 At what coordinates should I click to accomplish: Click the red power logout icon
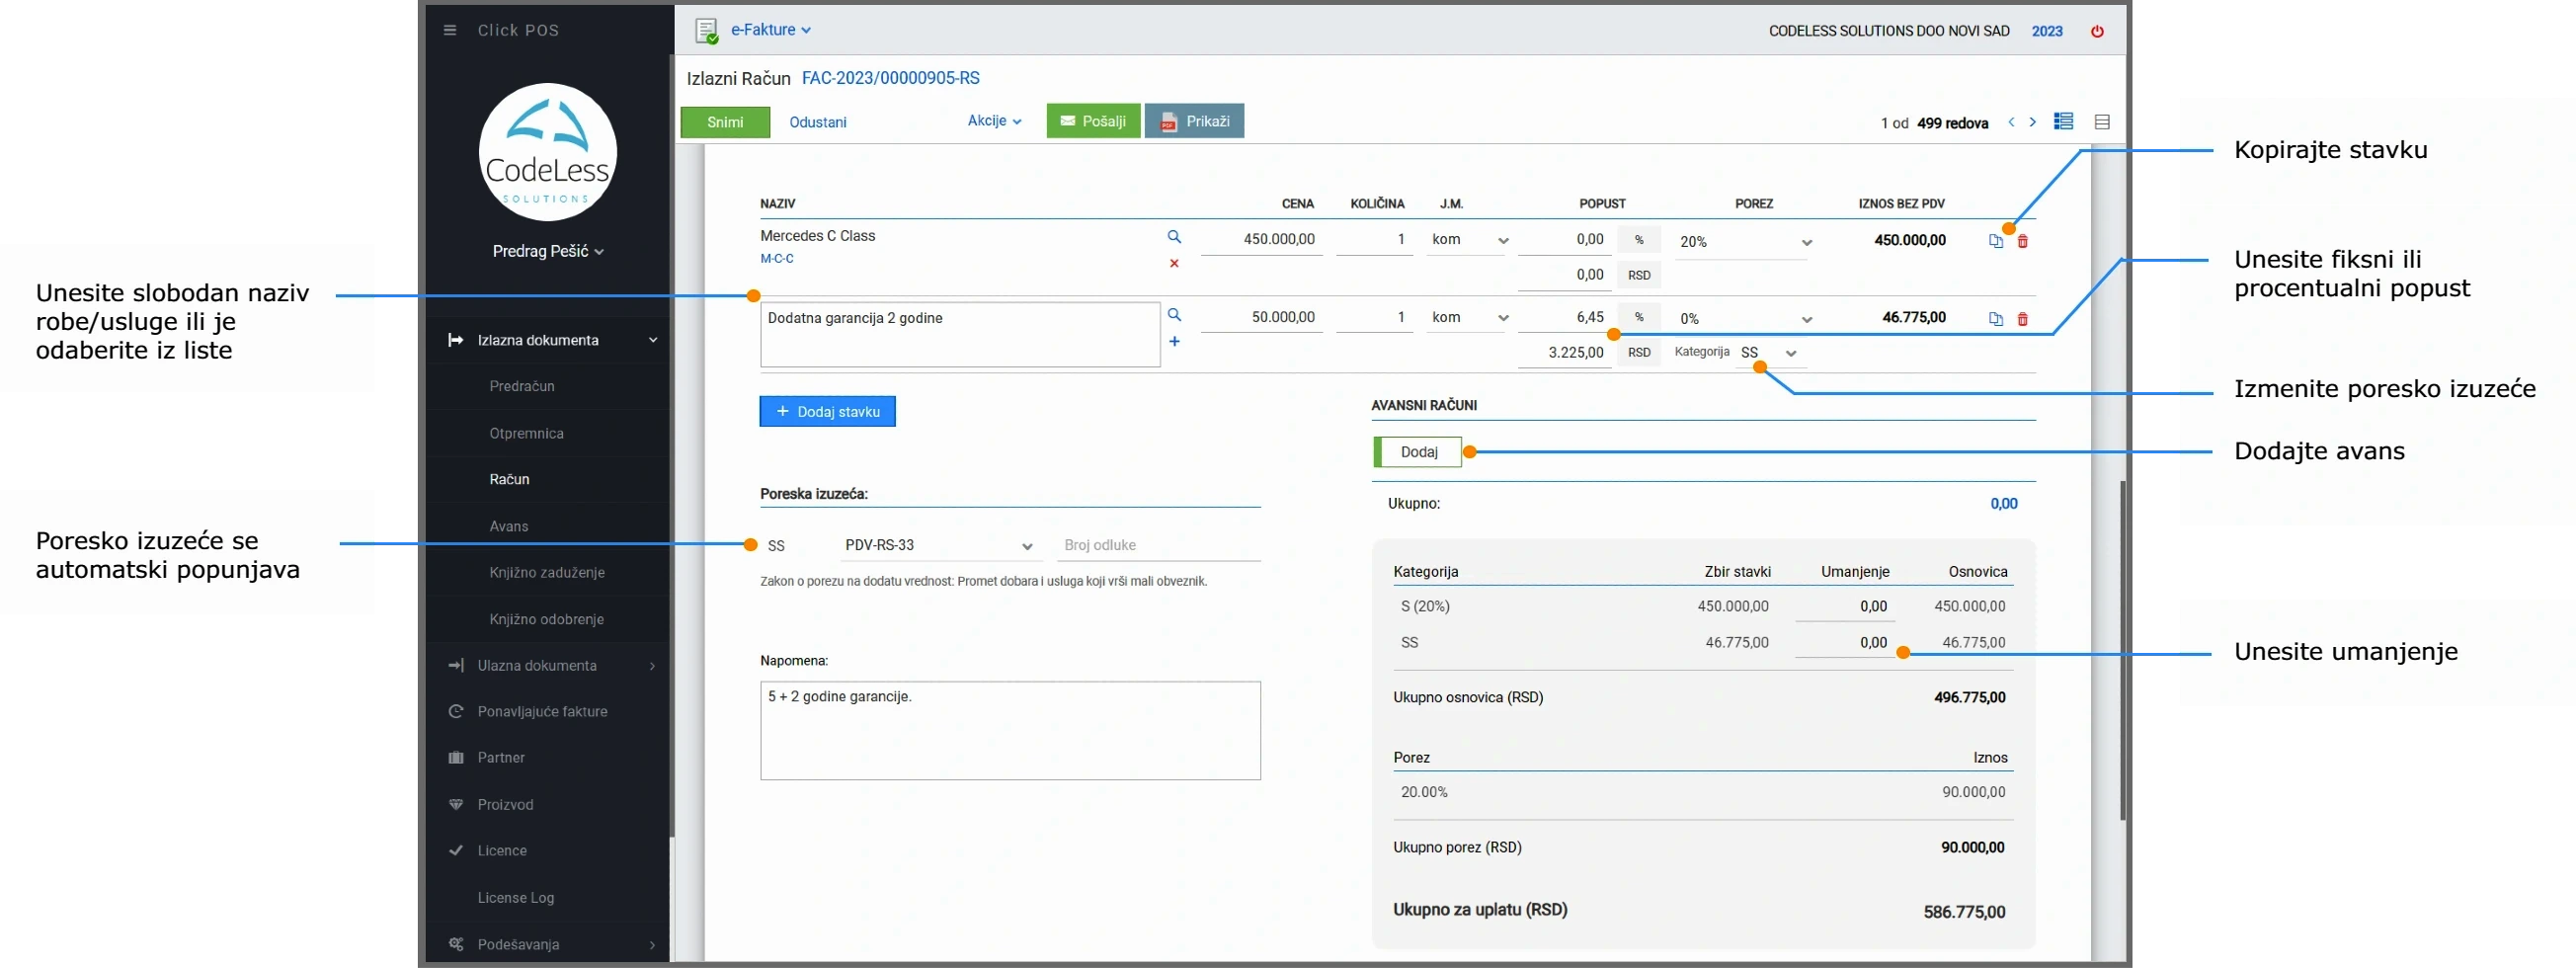point(2097,31)
